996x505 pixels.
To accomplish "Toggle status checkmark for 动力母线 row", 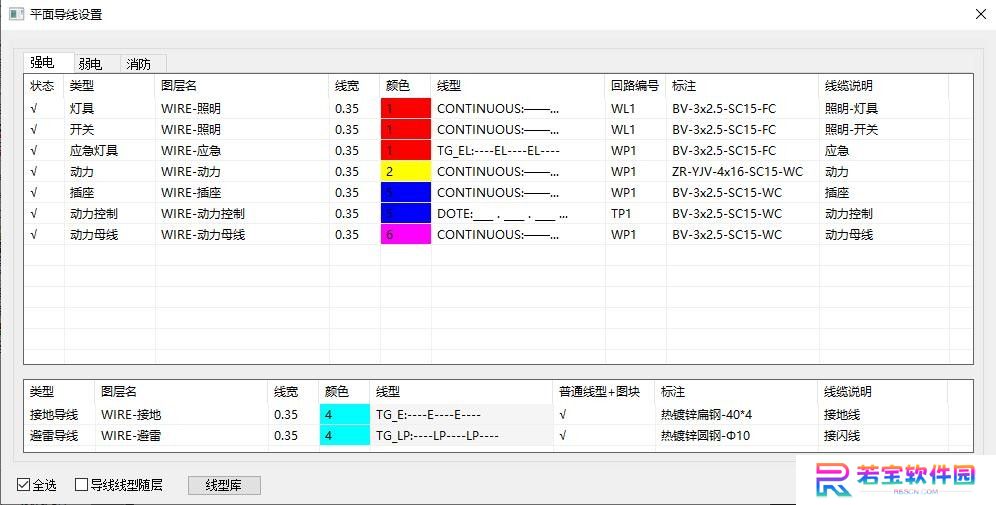I will 34,234.
